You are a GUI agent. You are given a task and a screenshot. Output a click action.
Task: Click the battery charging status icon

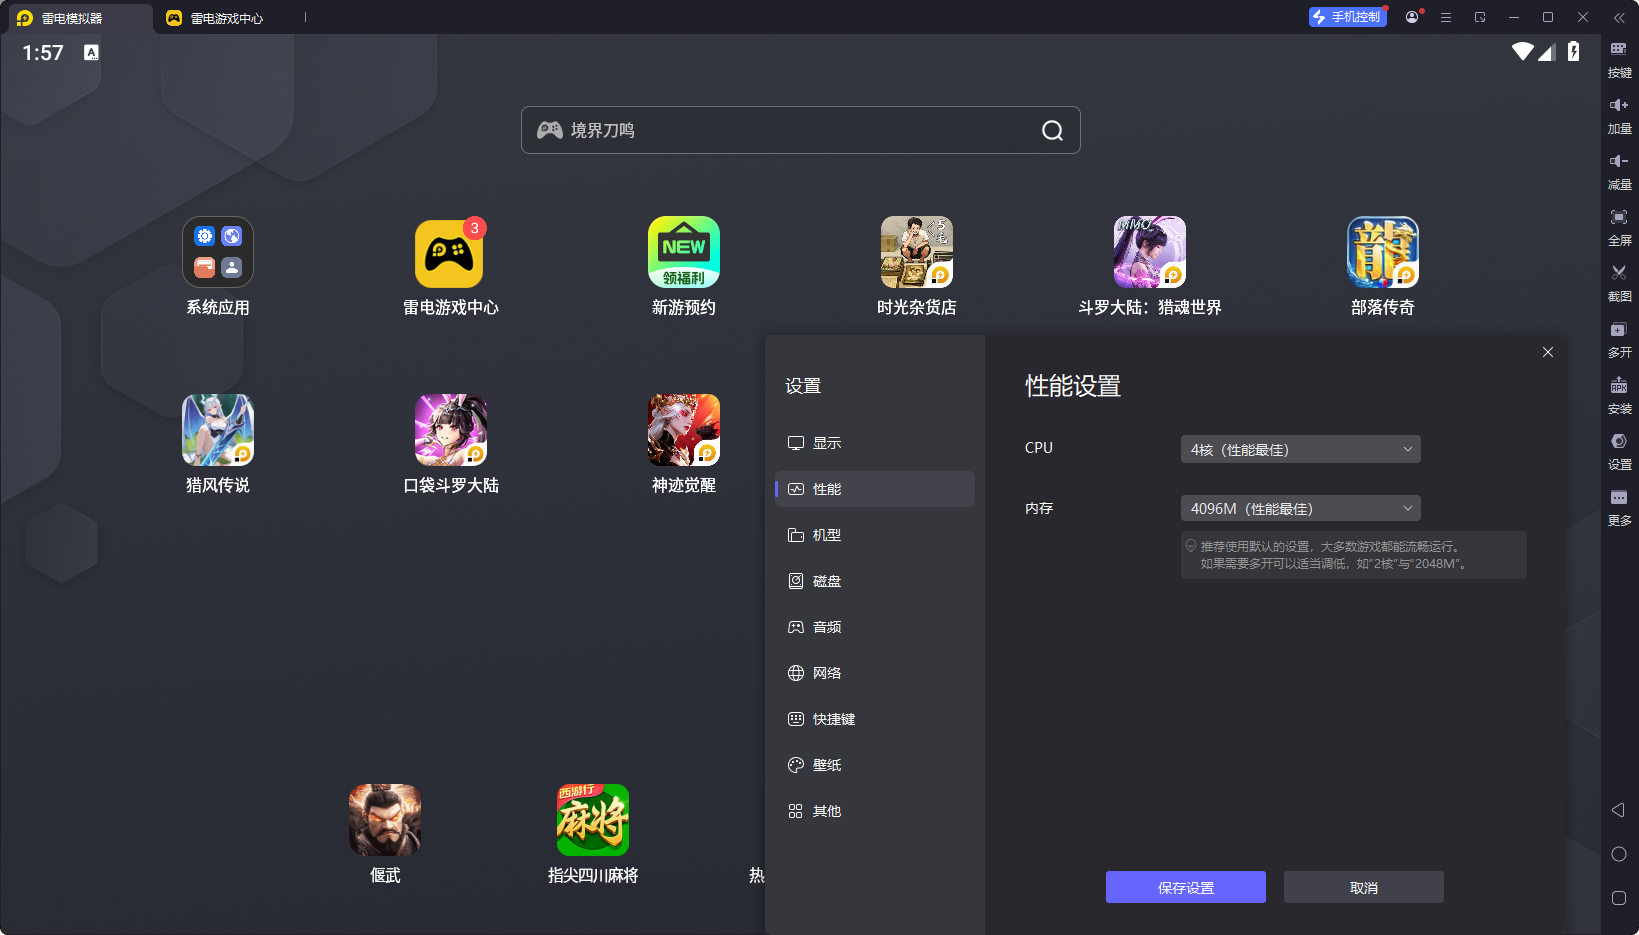click(x=1574, y=51)
